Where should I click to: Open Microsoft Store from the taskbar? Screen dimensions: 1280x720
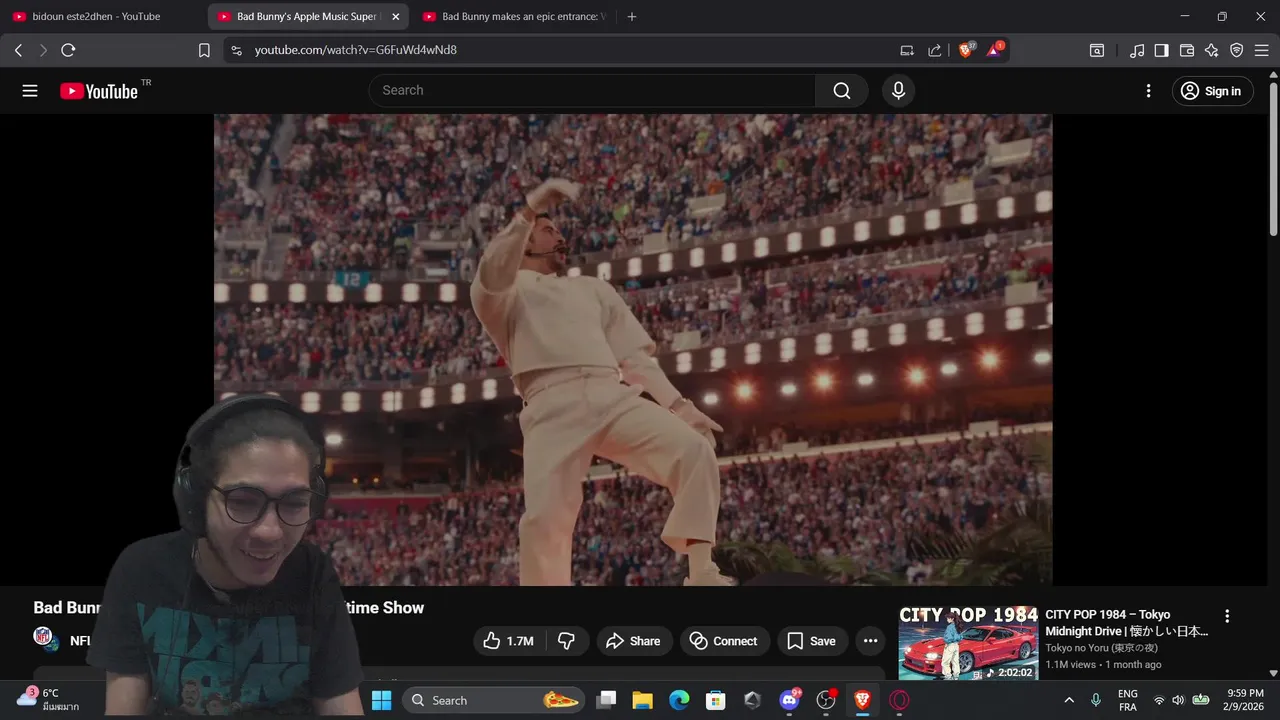[x=715, y=700]
